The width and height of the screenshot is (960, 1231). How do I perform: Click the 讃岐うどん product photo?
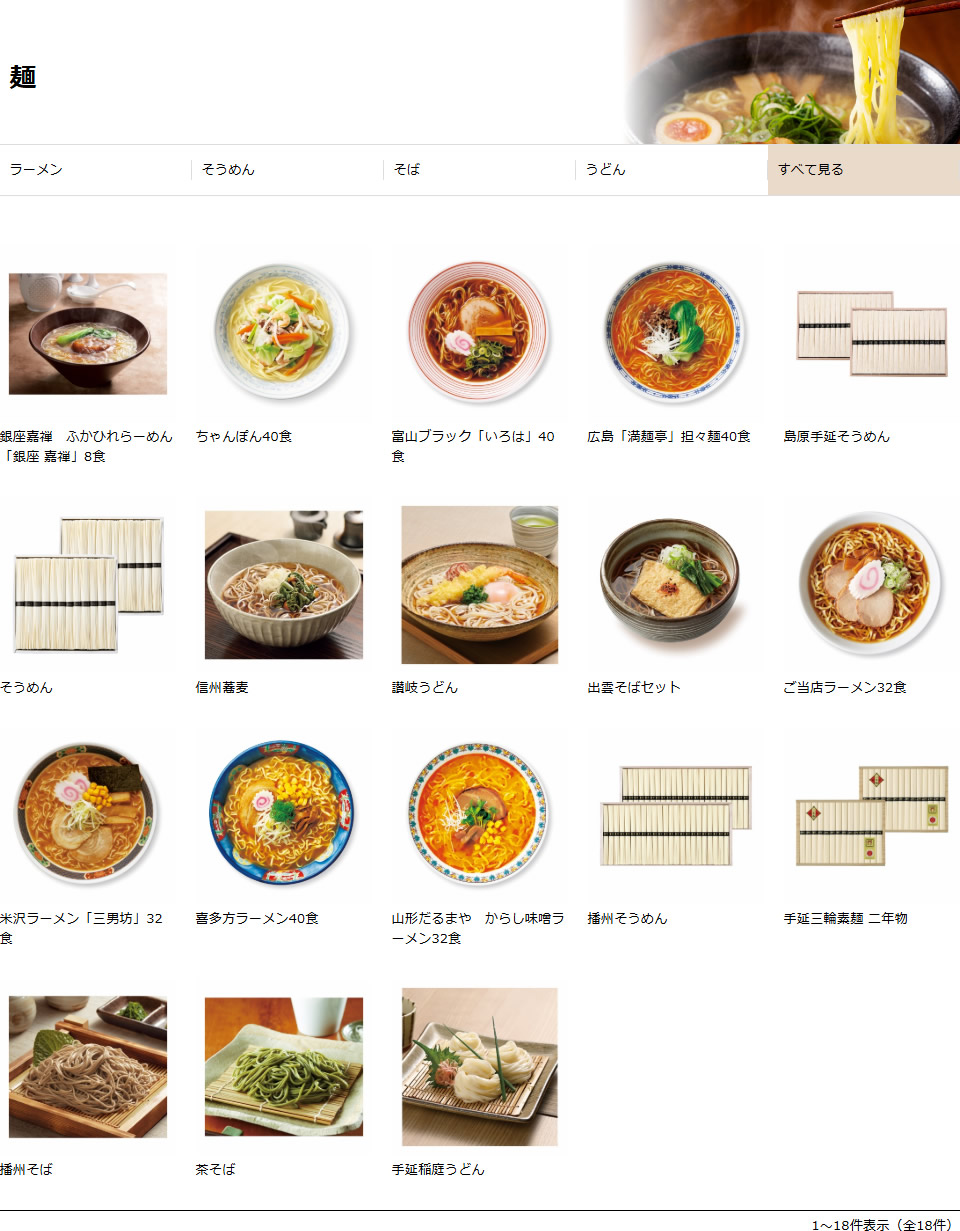coord(480,585)
